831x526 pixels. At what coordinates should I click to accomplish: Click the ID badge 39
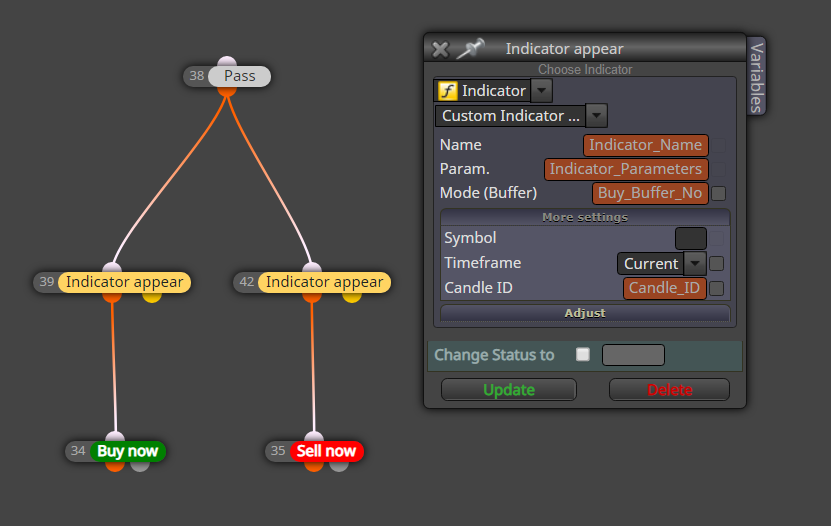click(x=47, y=282)
